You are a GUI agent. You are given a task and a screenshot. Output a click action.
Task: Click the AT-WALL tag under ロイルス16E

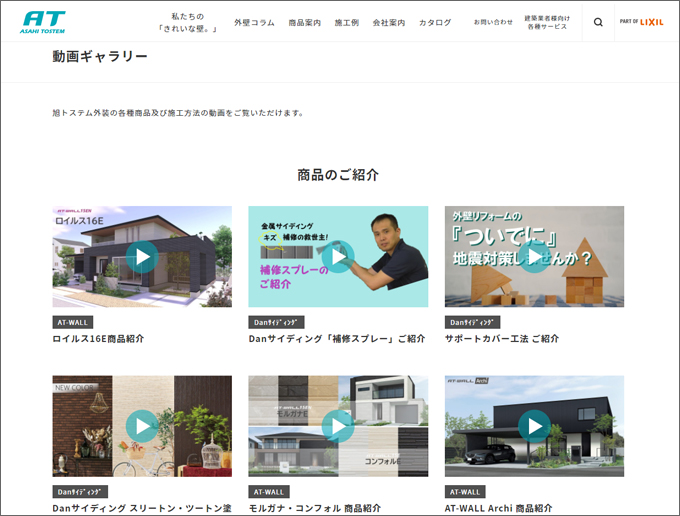point(73,322)
